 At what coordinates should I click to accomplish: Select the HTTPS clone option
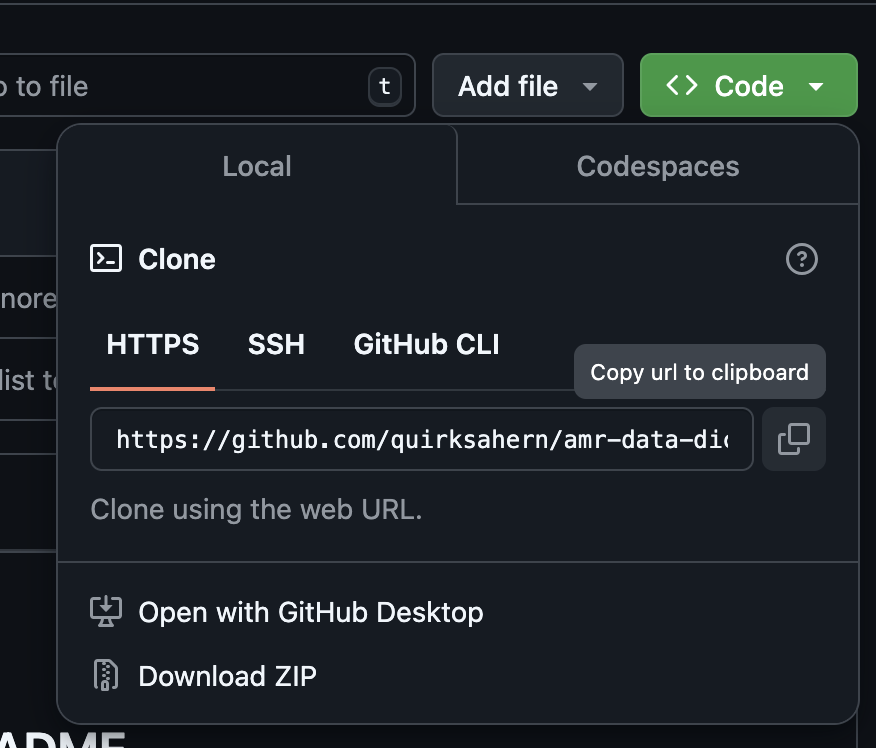tap(153, 344)
